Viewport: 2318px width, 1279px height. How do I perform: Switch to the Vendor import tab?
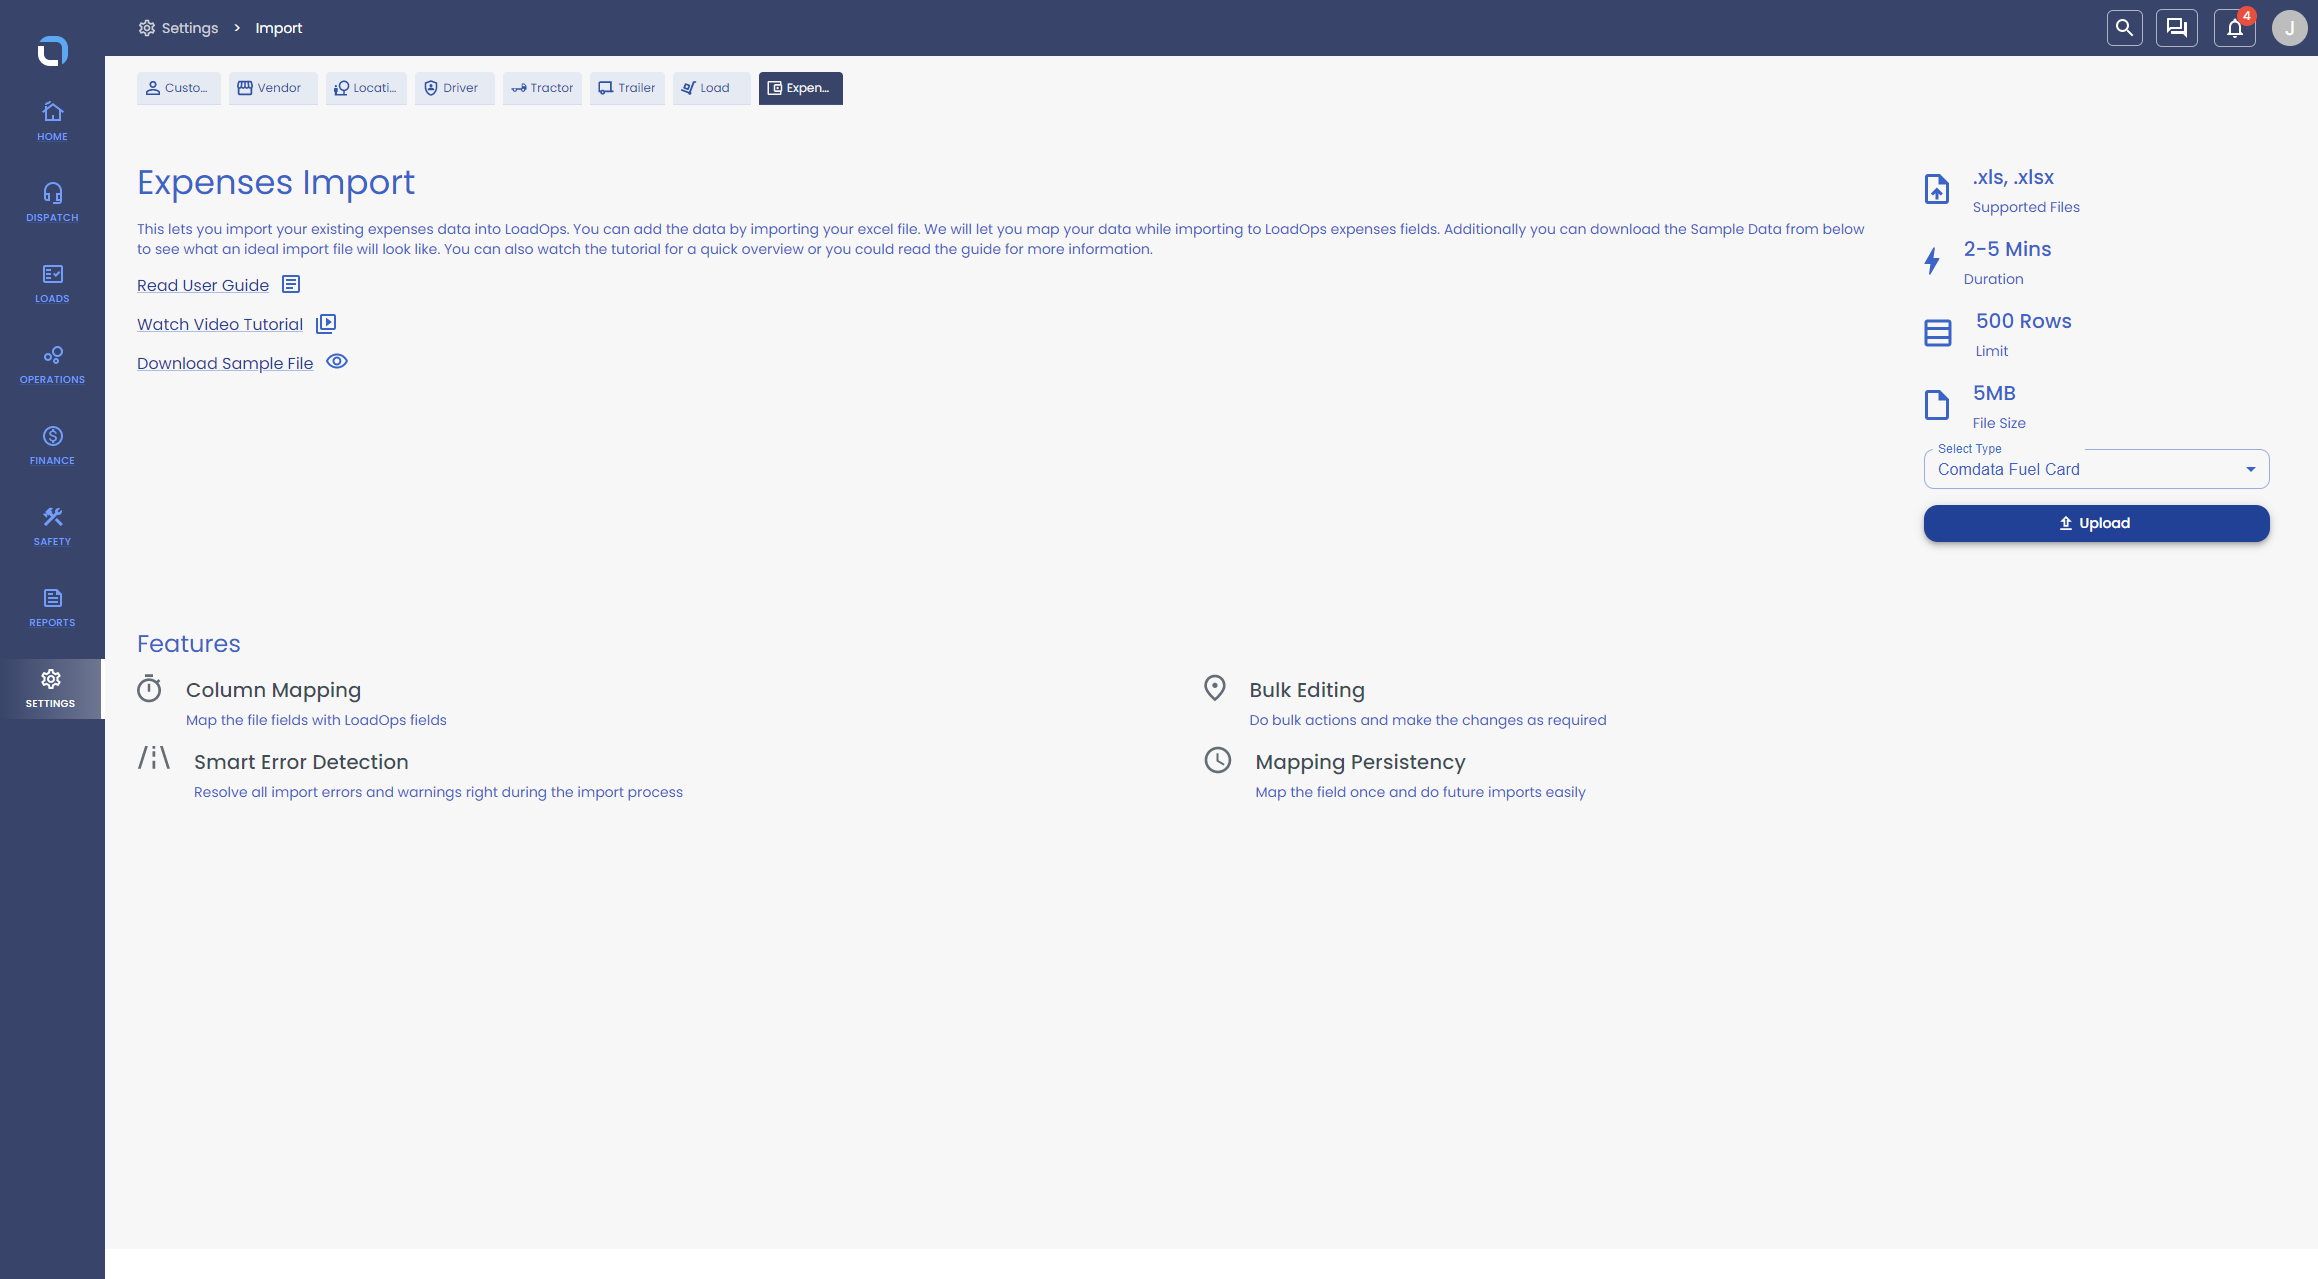pyautogui.click(x=273, y=88)
